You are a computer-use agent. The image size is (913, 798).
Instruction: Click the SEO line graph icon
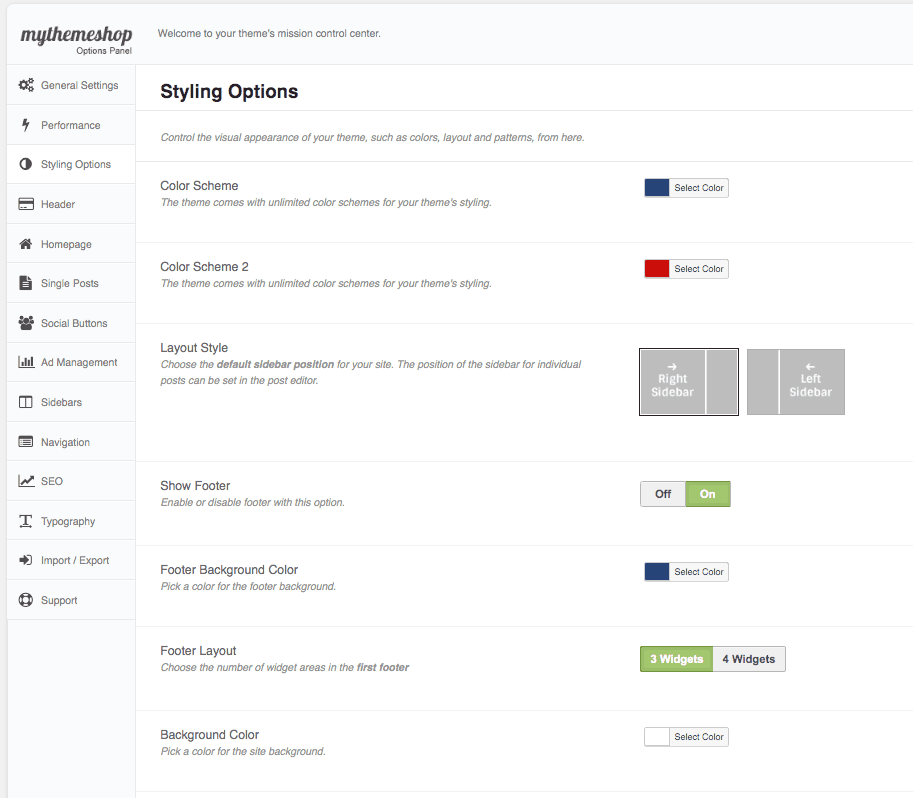click(x=26, y=481)
